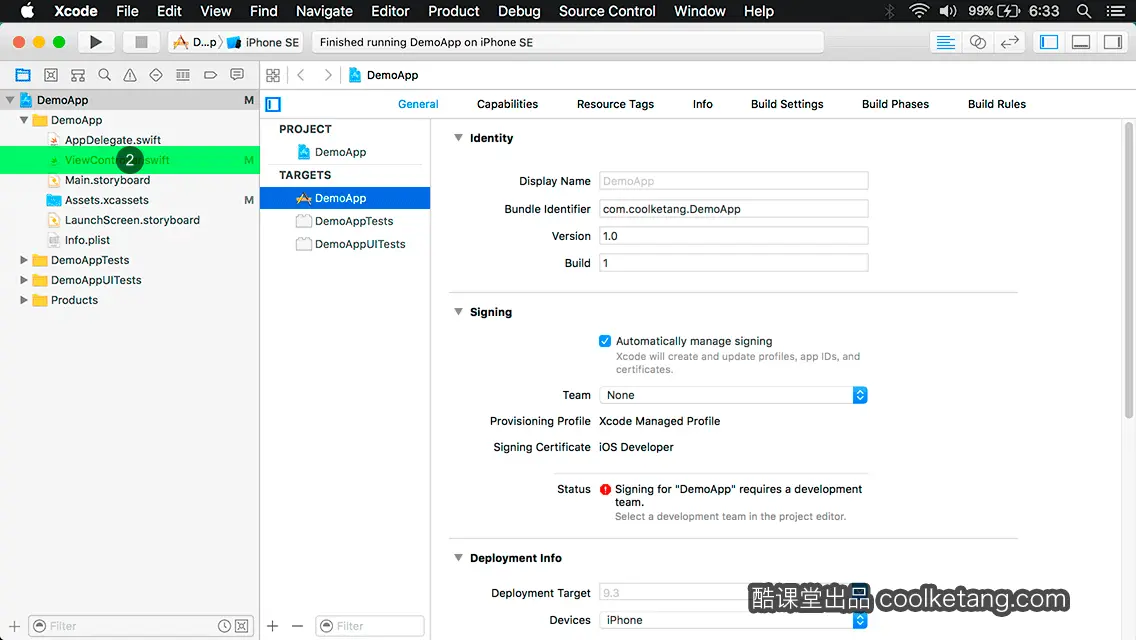This screenshot has width=1136, height=640.
Task: Open the related items grid menu
Action: point(273,75)
